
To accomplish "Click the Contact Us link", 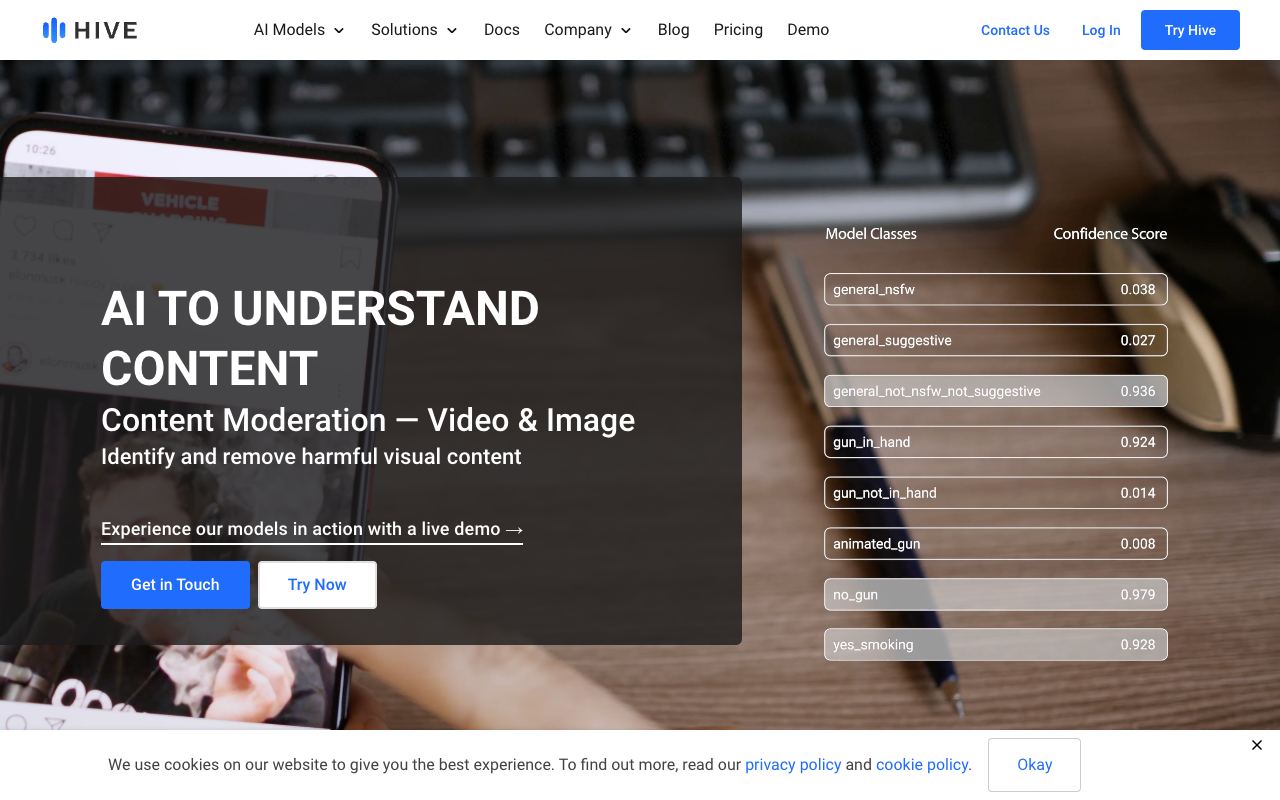I will coord(1015,30).
